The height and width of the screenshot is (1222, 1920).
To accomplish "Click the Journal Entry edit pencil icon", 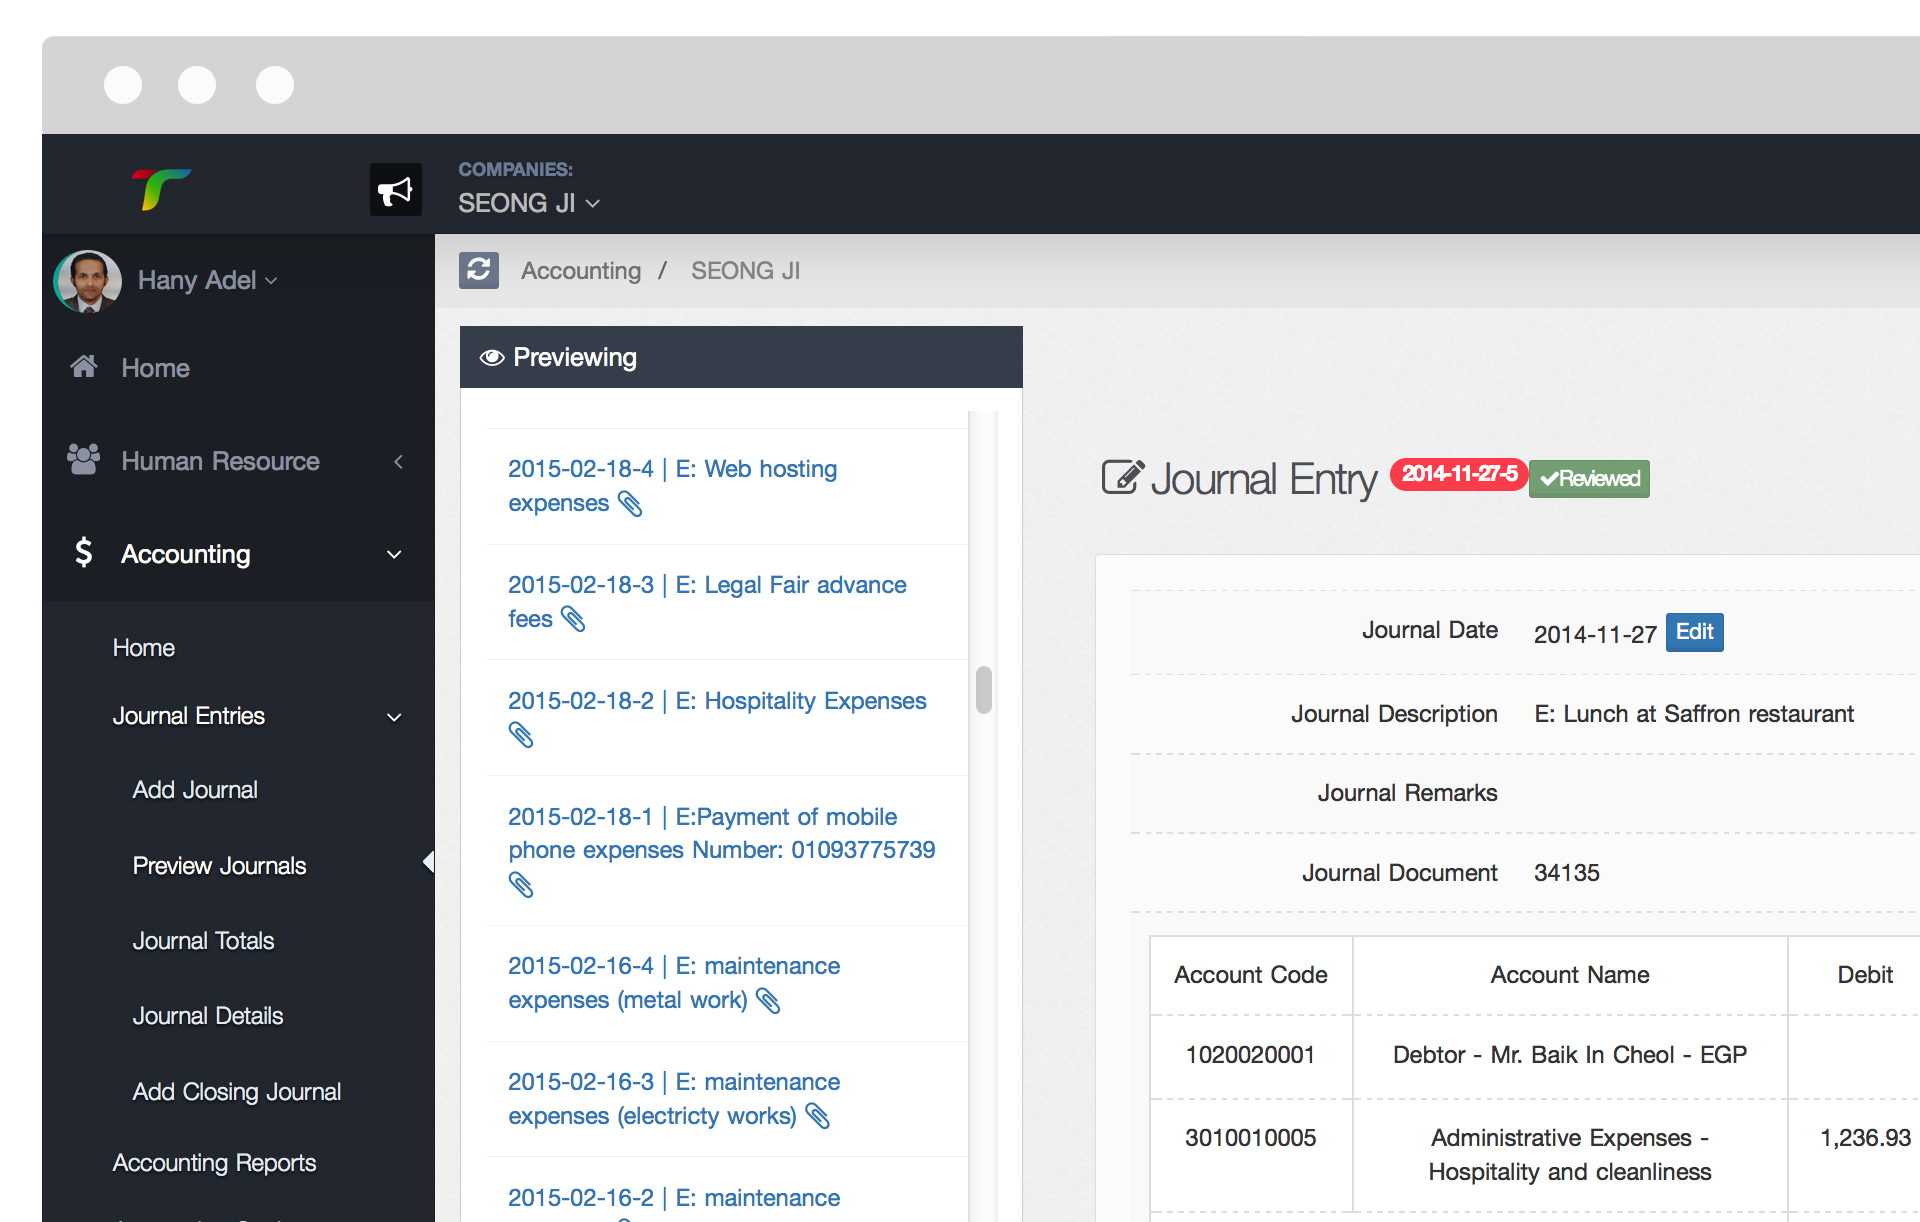I will pos(1122,478).
